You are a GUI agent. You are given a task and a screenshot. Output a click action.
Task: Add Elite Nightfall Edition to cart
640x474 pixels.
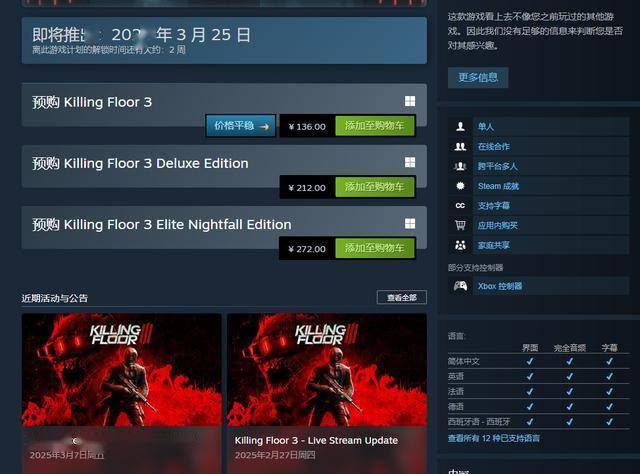(375, 248)
